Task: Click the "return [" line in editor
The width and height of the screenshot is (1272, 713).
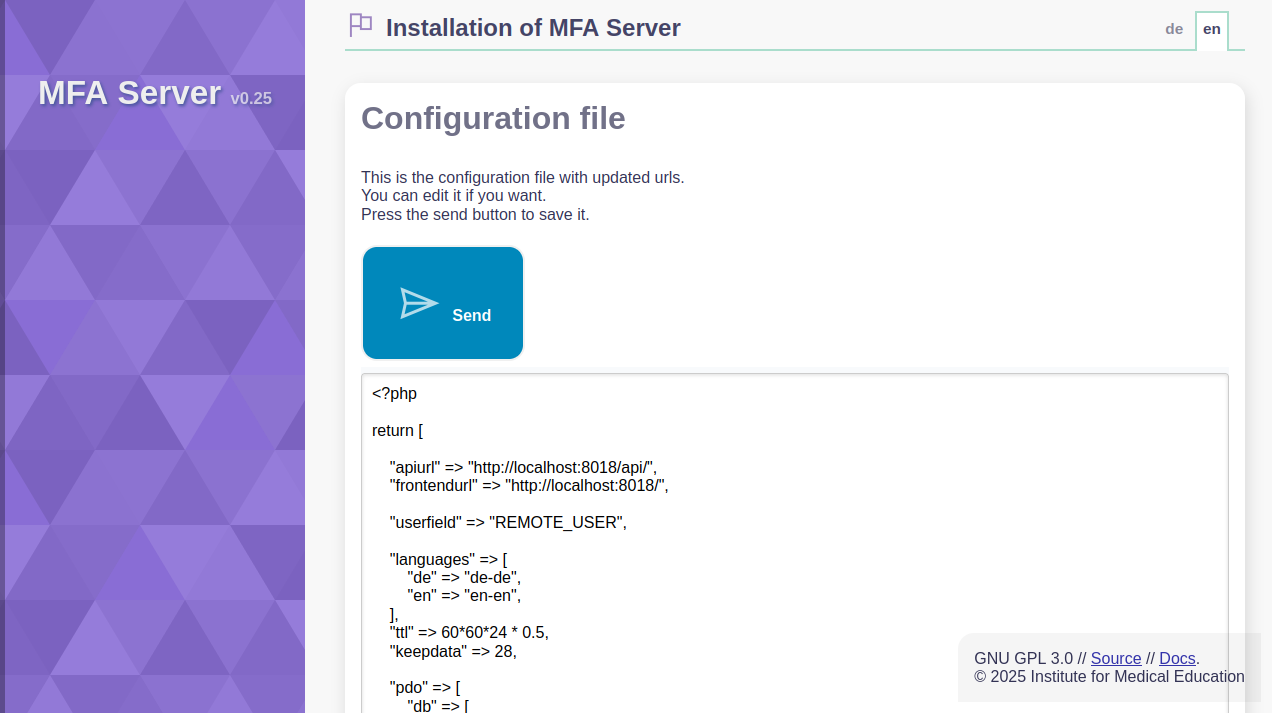Action: tap(397, 430)
